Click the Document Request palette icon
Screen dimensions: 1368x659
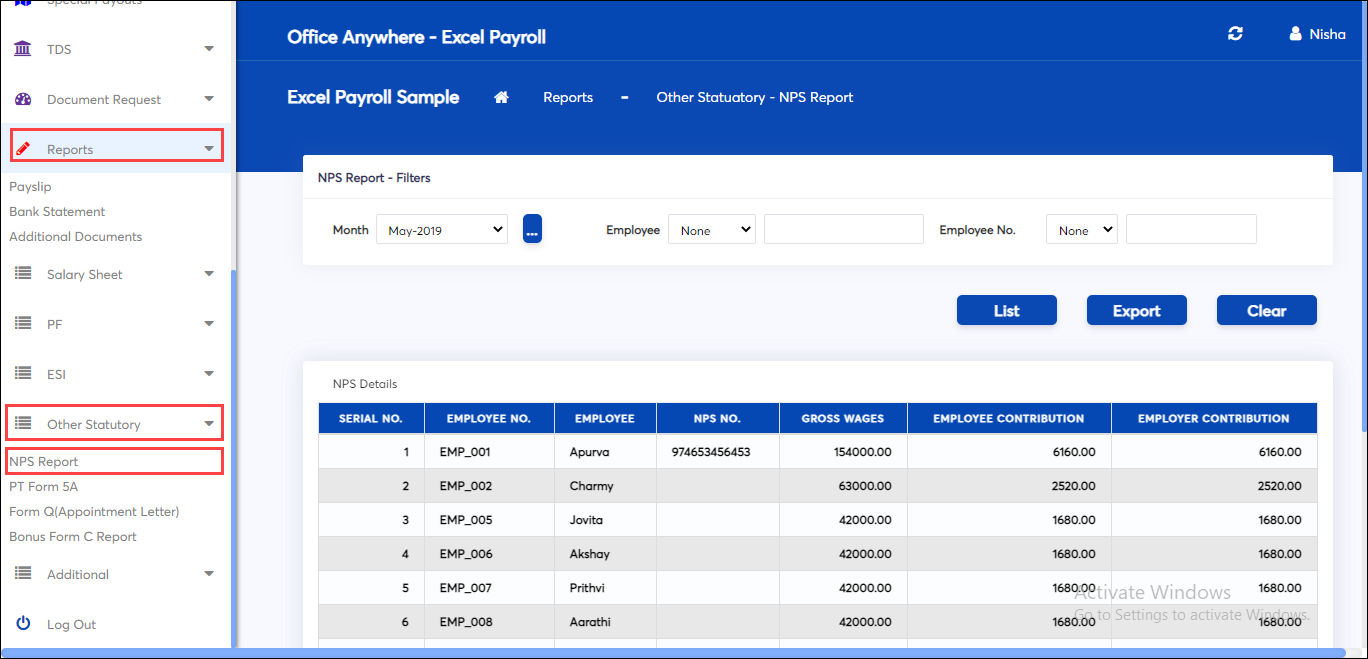point(23,99)
